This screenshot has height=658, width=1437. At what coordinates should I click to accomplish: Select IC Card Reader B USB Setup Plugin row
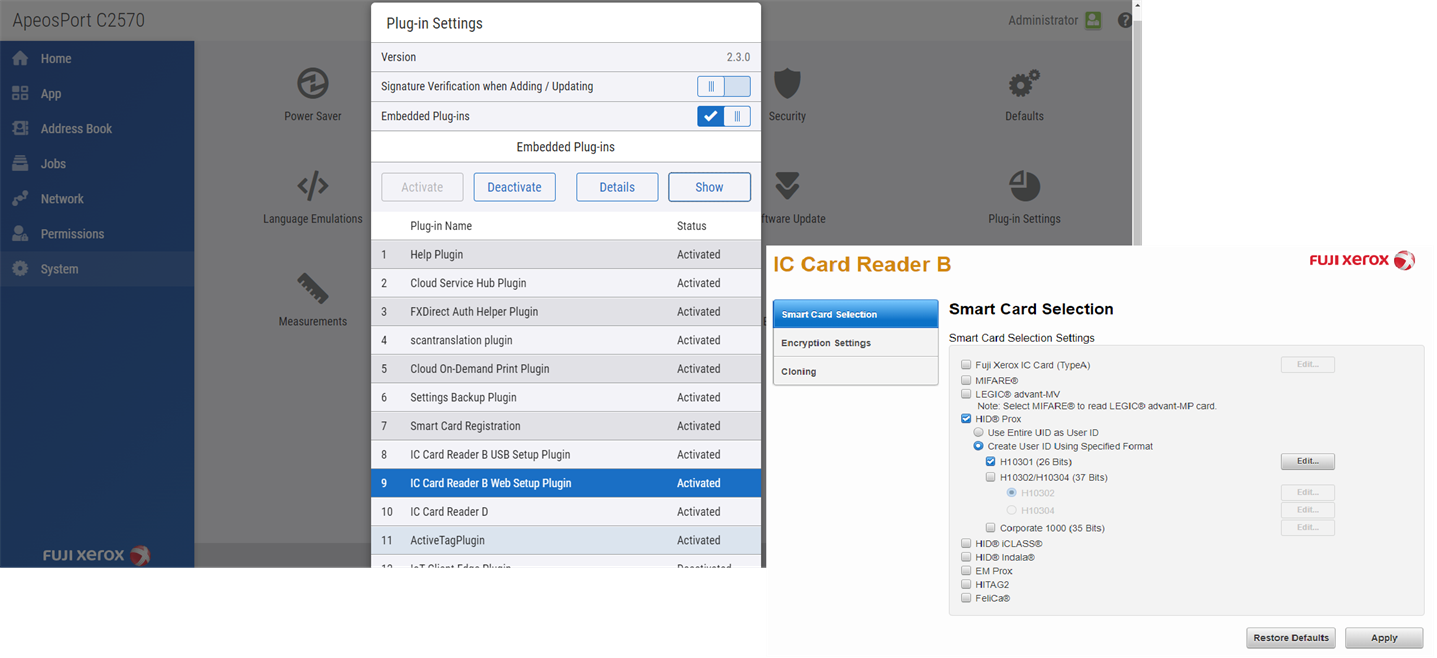(566, 454)
